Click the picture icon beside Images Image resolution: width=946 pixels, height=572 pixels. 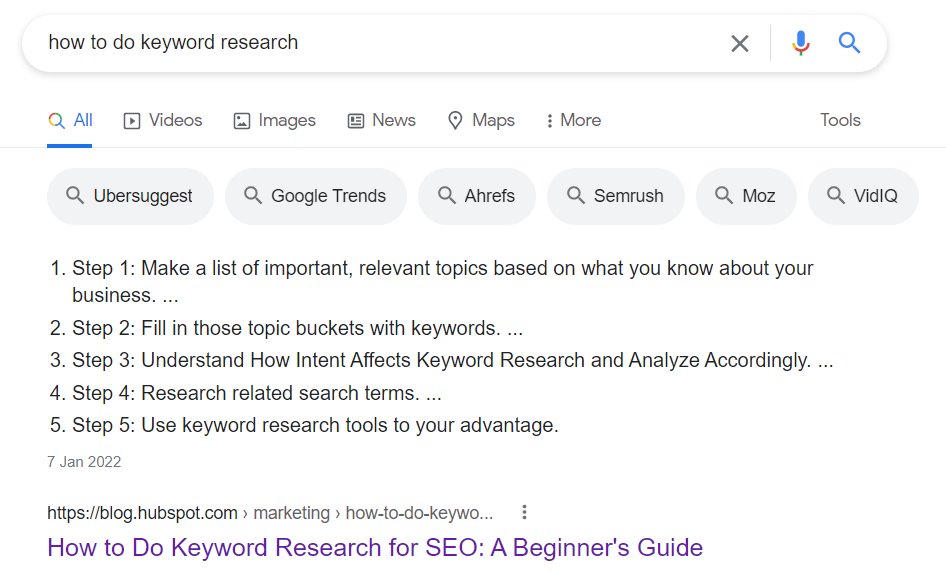pos(241,121)
